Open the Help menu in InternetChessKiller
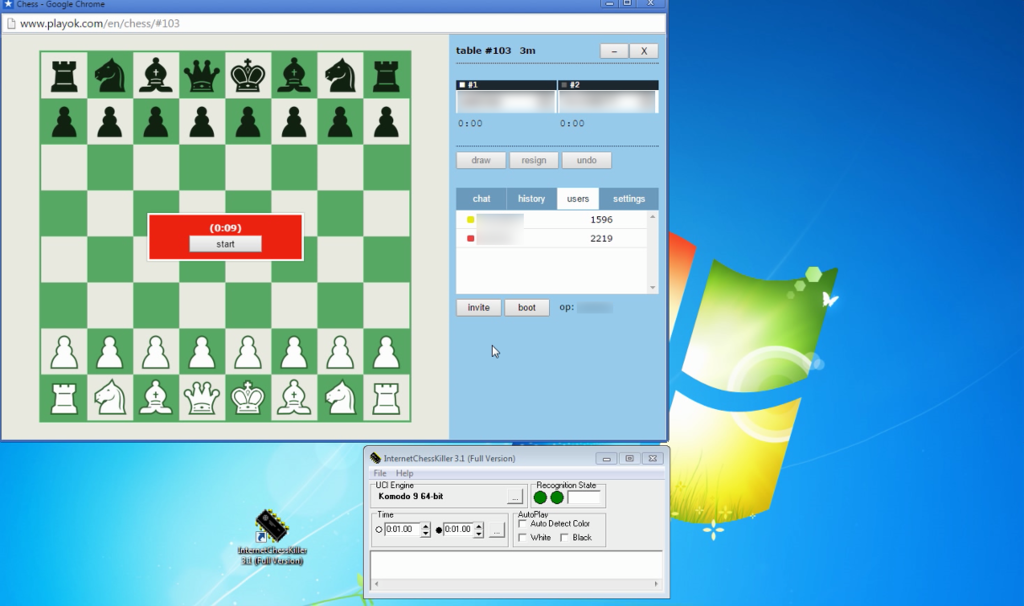Viewport: 1024px width, 606px height. point(404,473)
